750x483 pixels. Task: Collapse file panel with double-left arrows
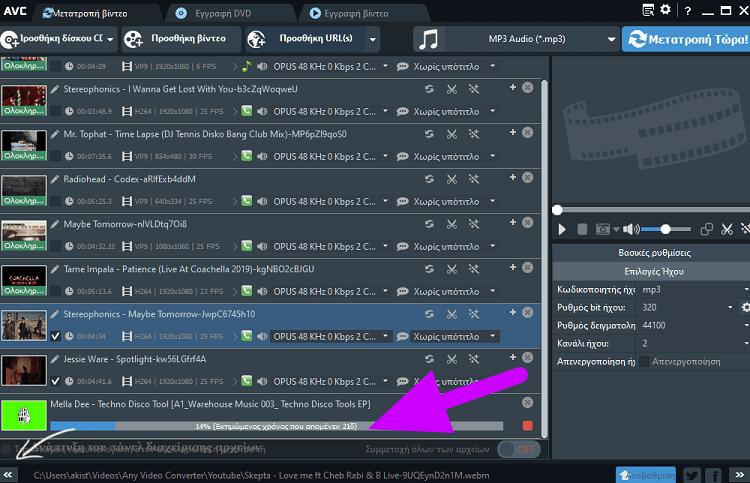9,474
